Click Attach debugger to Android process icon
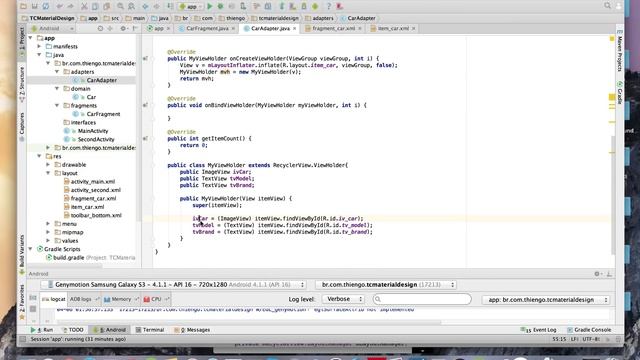The height and width of the screenshot is (360, 640). click(243, 6)
